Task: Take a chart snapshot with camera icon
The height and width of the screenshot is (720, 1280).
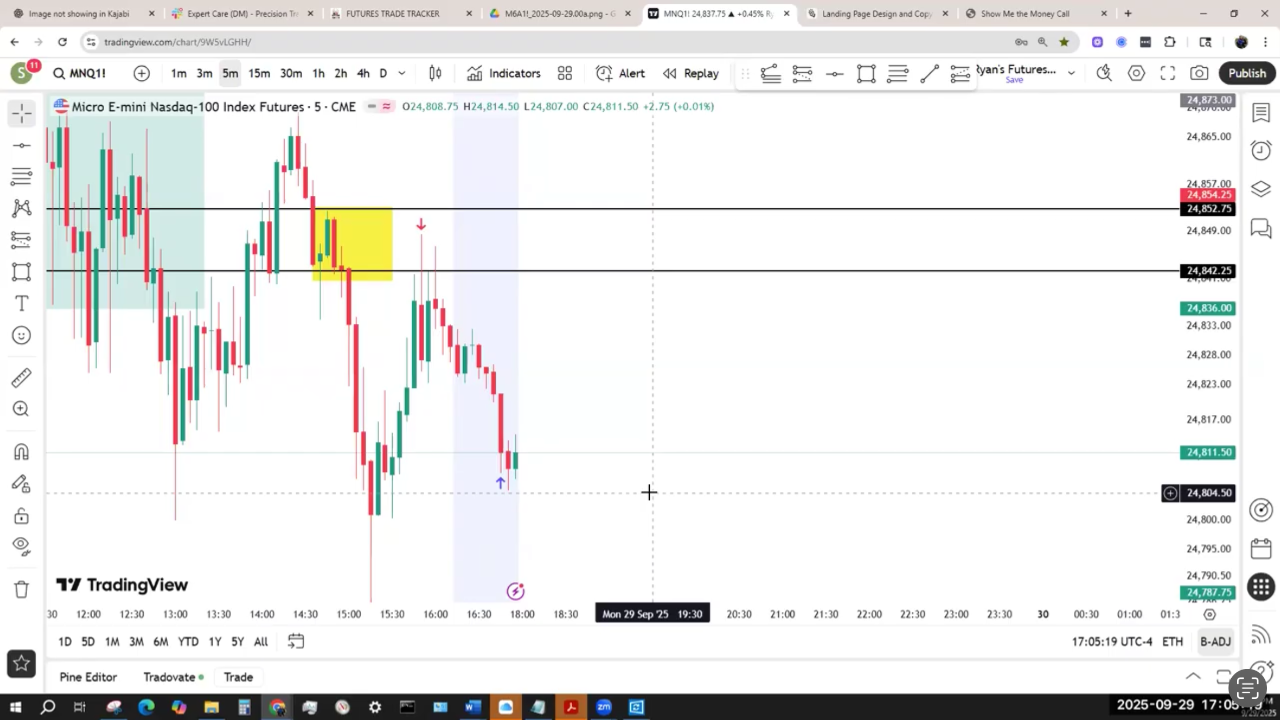Action: 1199,73
